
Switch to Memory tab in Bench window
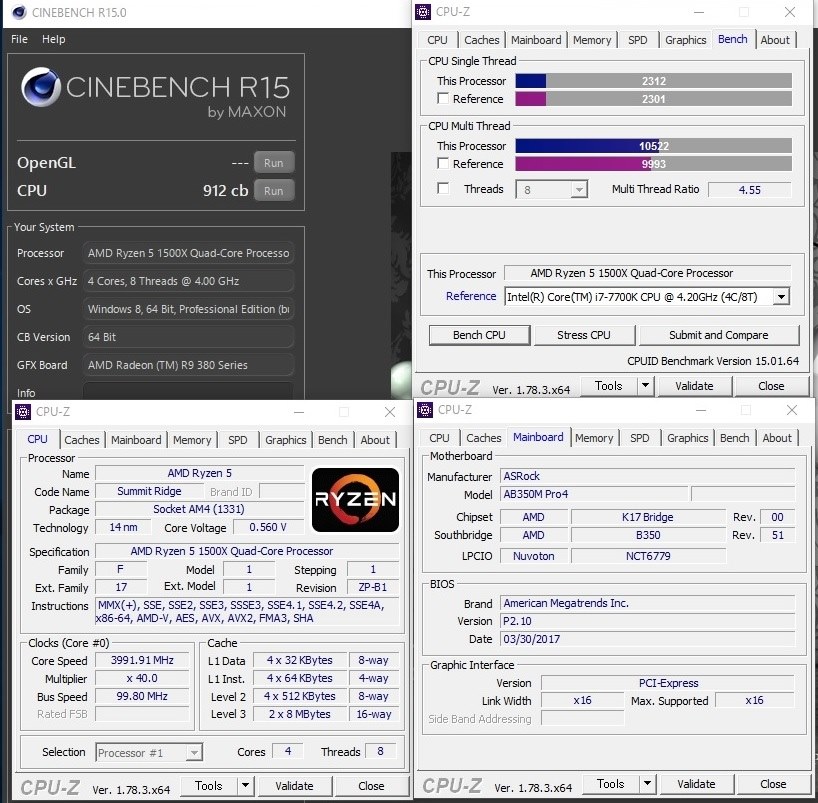[592, 40]
